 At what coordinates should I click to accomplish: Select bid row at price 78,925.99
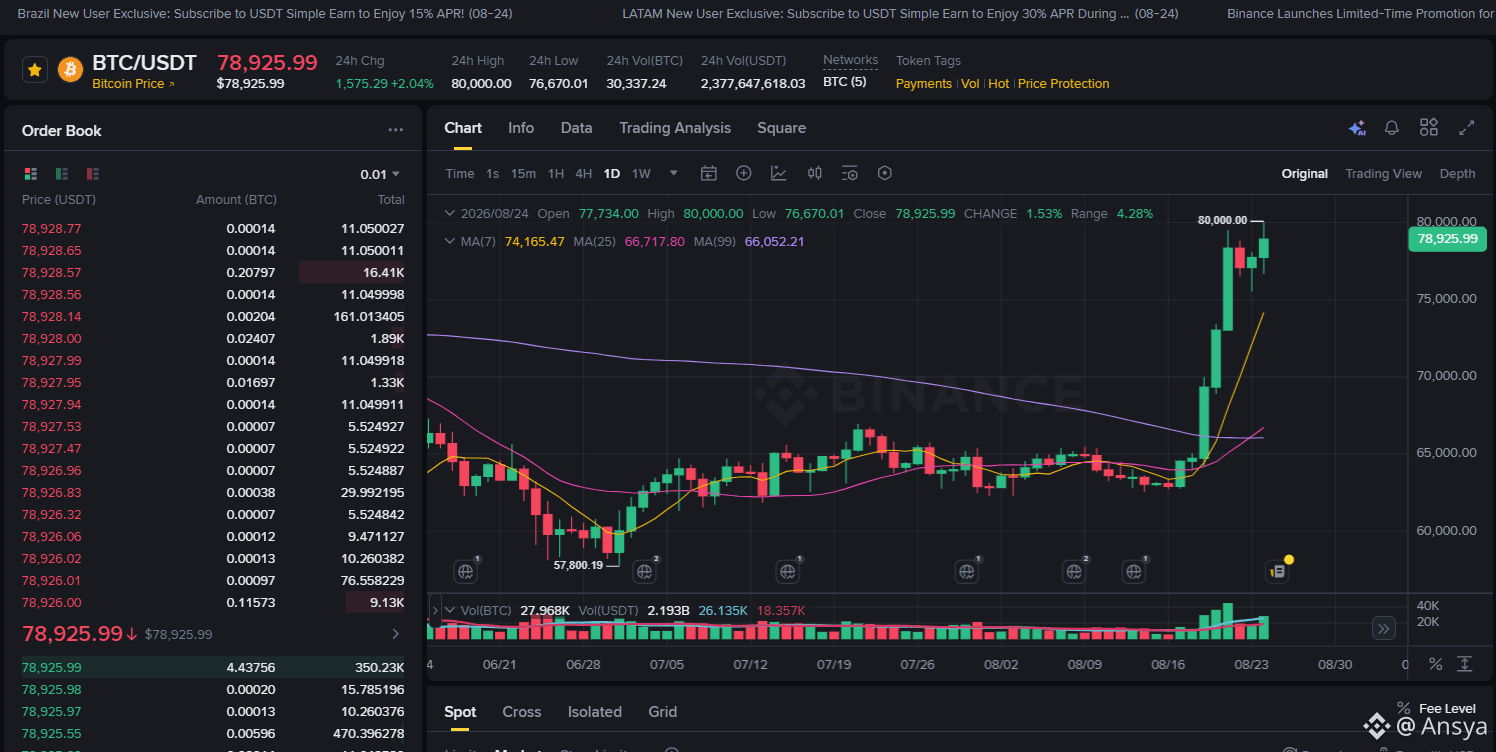(213, 667)
